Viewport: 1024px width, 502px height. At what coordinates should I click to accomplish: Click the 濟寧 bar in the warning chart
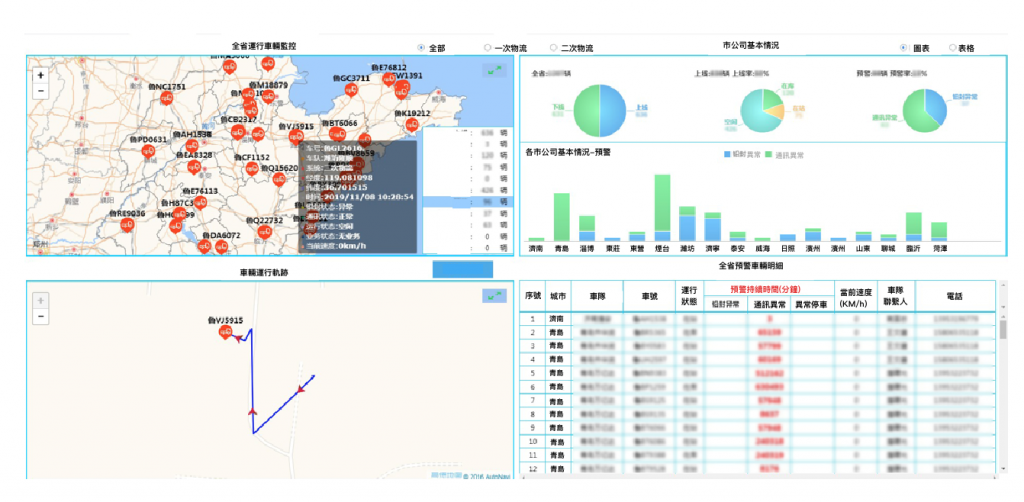(712, 227)
